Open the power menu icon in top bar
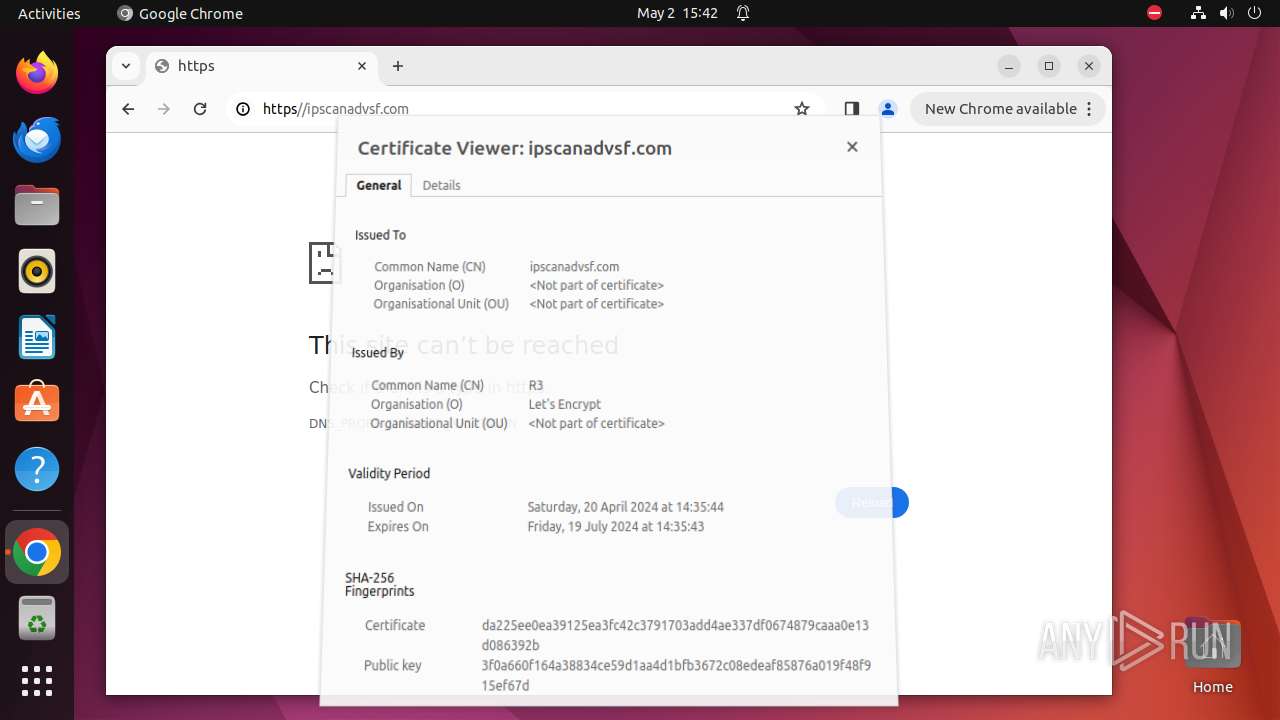 pos(1254,13)
